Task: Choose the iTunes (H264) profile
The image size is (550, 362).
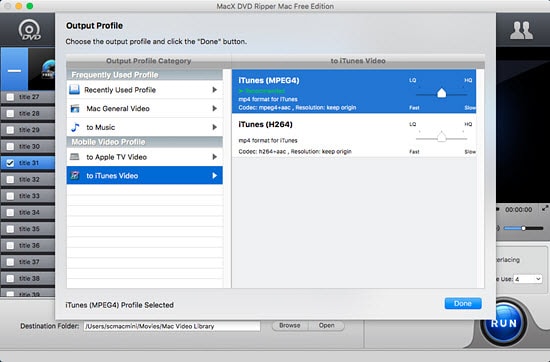Action: (354, 135)
